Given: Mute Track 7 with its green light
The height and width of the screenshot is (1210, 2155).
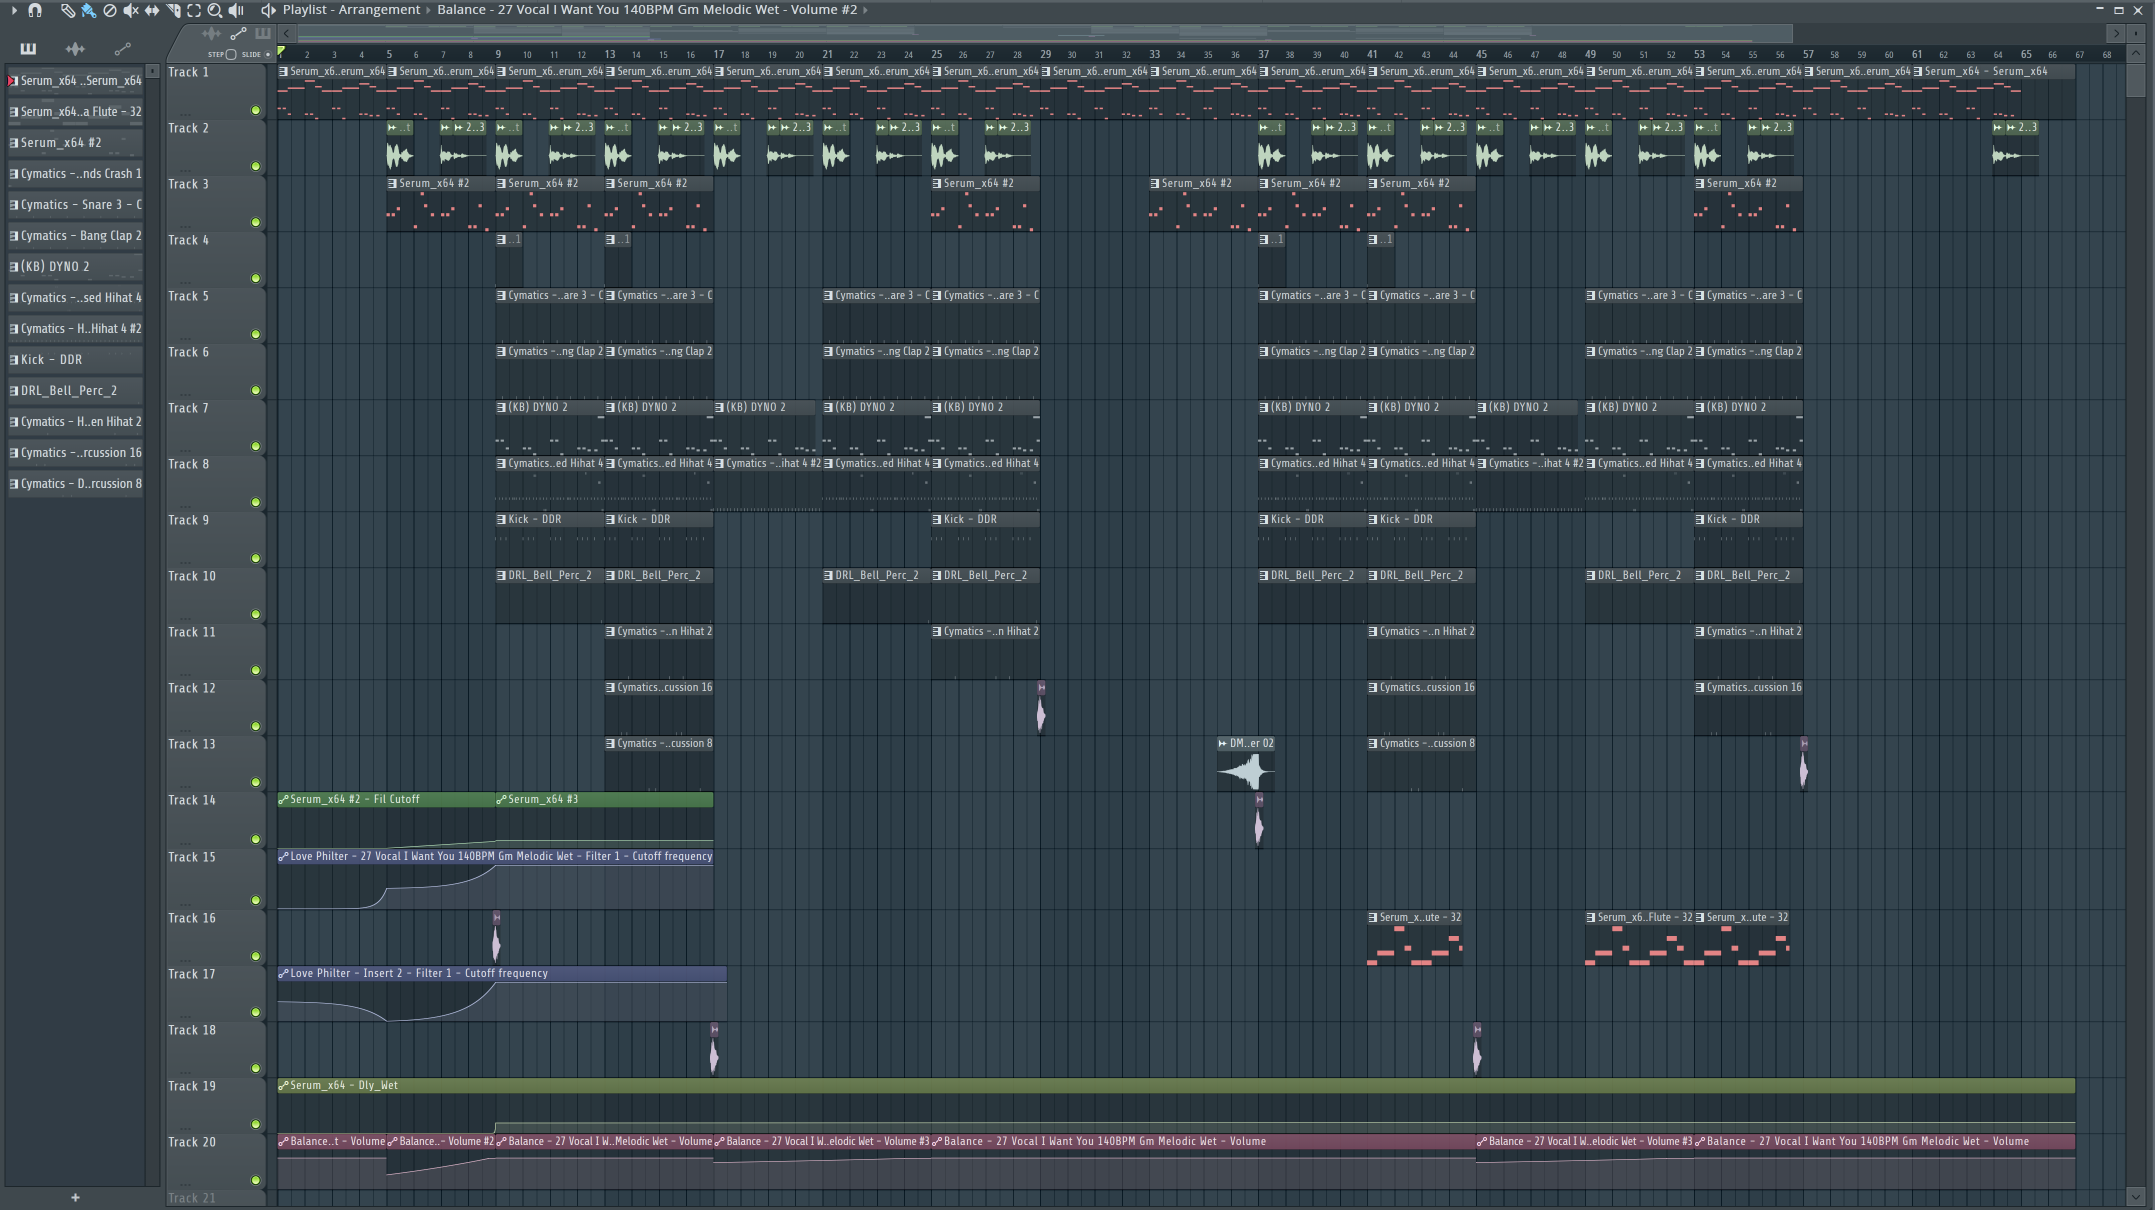Looking at the screenshot, I should (x=255, y=446).
